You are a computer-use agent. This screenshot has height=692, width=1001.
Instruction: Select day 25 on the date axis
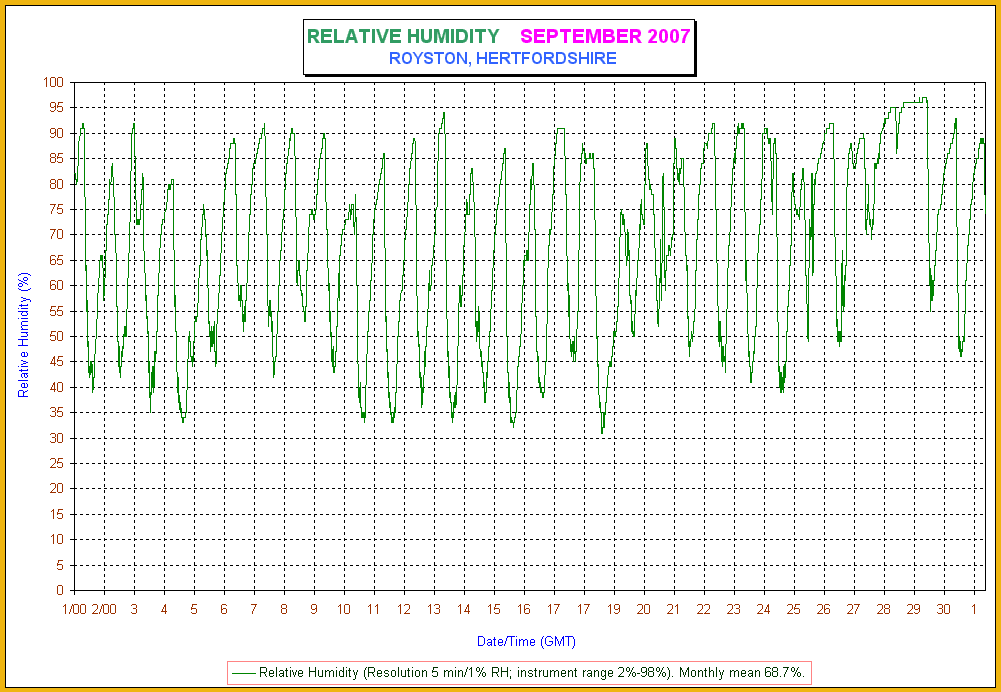click(793, 609)
